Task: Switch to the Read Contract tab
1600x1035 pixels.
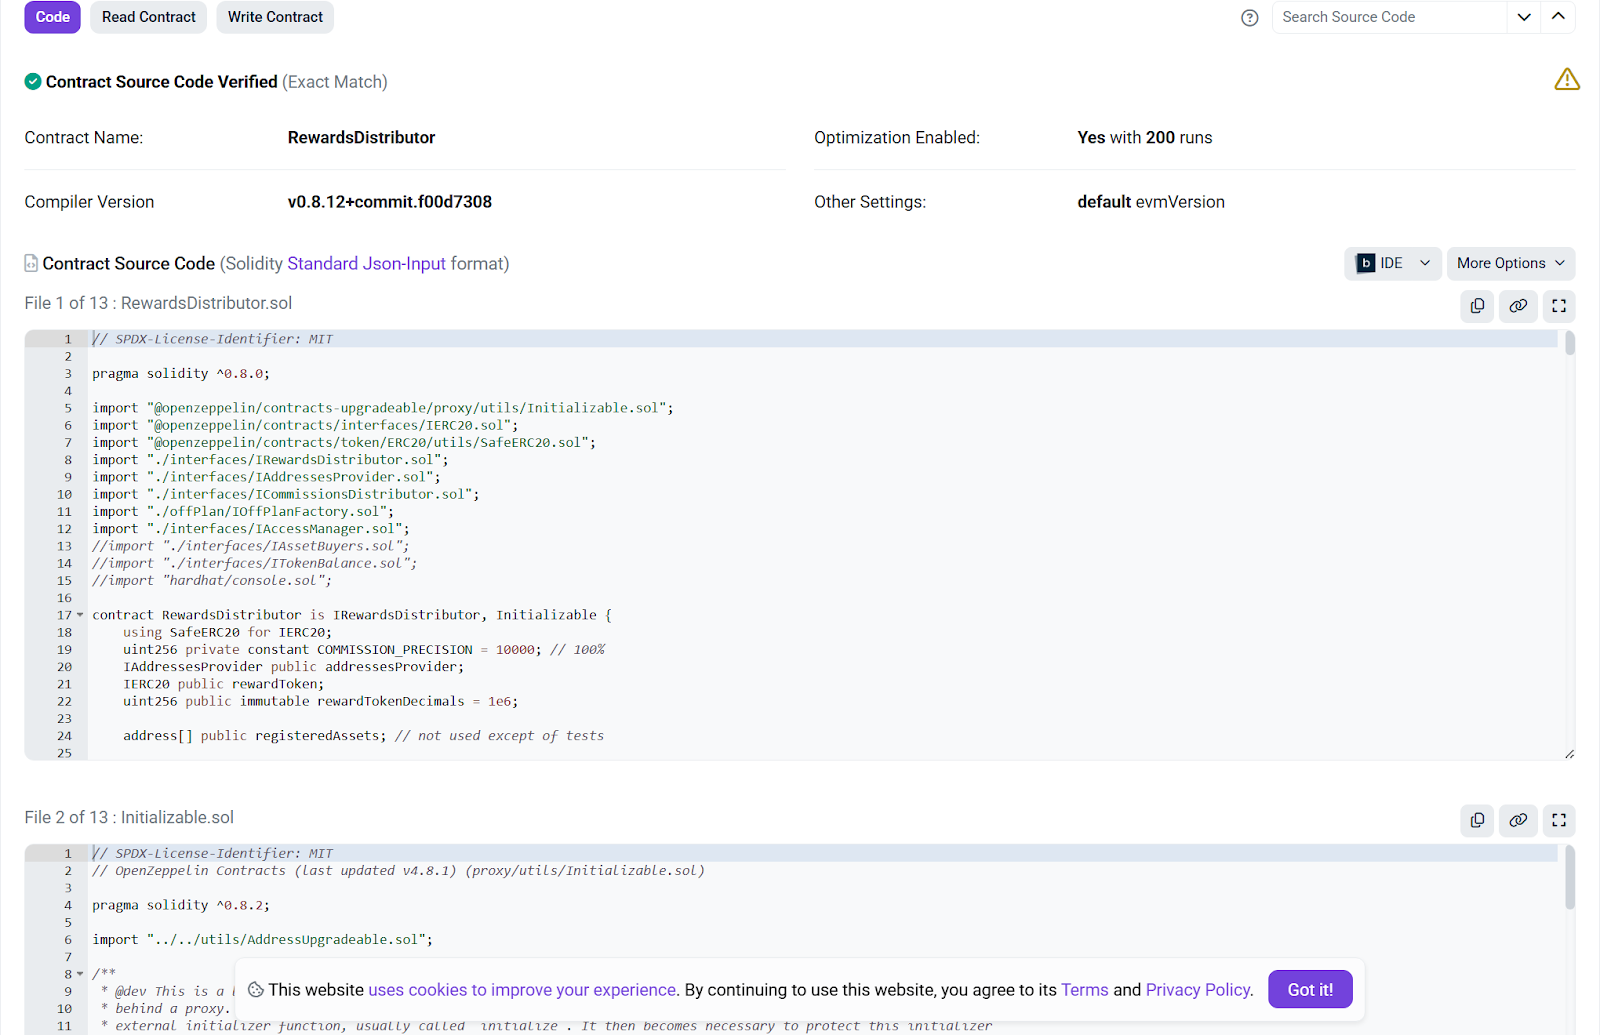Action: (x=148, y=17)
